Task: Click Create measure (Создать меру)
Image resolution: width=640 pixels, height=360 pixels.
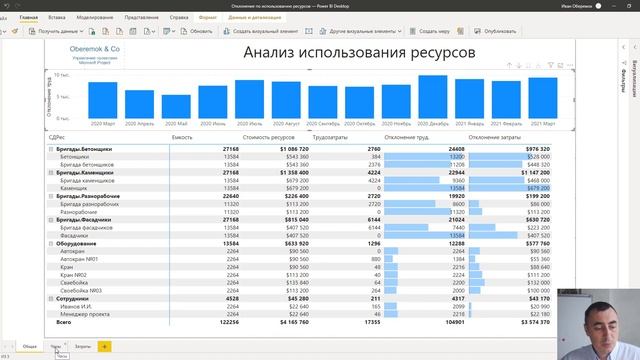Action: (429, 31)
